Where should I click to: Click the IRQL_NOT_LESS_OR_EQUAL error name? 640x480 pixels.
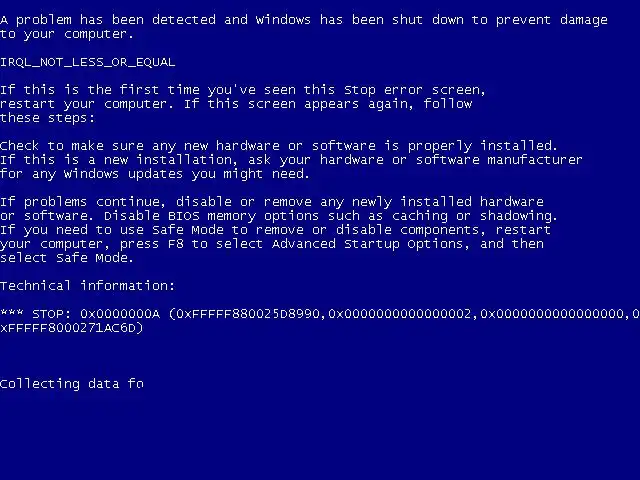[87, 62]
